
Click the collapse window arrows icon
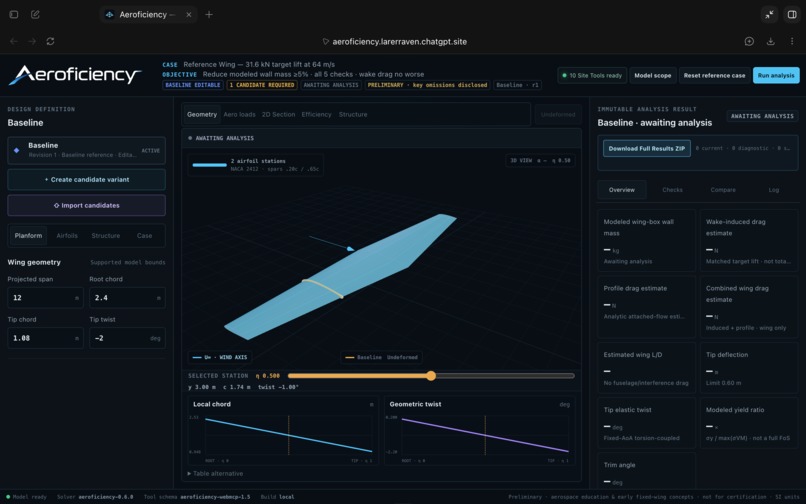click(769, 14)
